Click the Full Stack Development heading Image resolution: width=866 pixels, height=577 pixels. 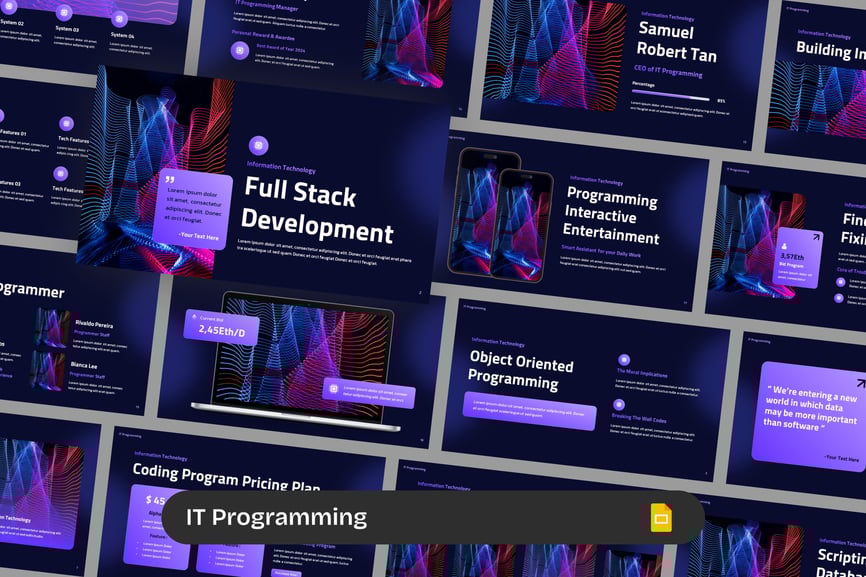(317, 208)
